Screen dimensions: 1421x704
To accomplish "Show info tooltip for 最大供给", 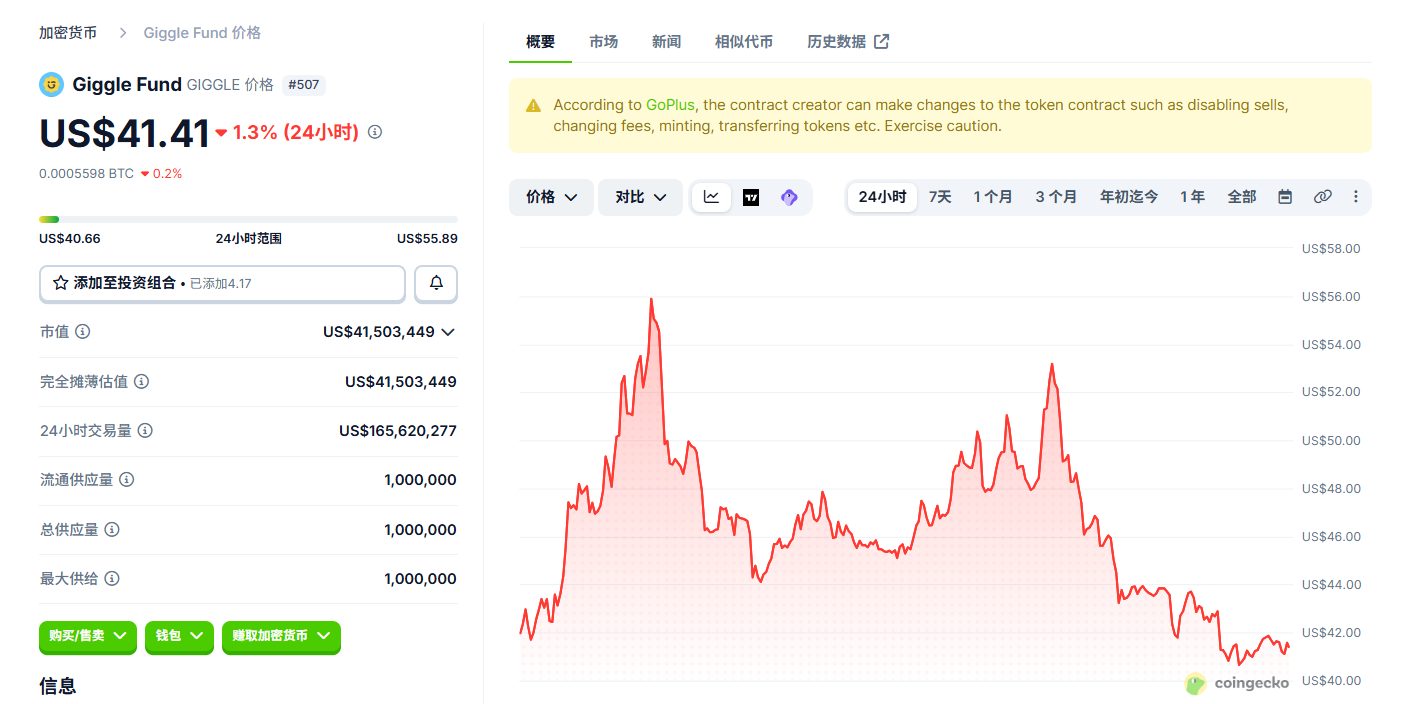I will [x=112, y=578].
